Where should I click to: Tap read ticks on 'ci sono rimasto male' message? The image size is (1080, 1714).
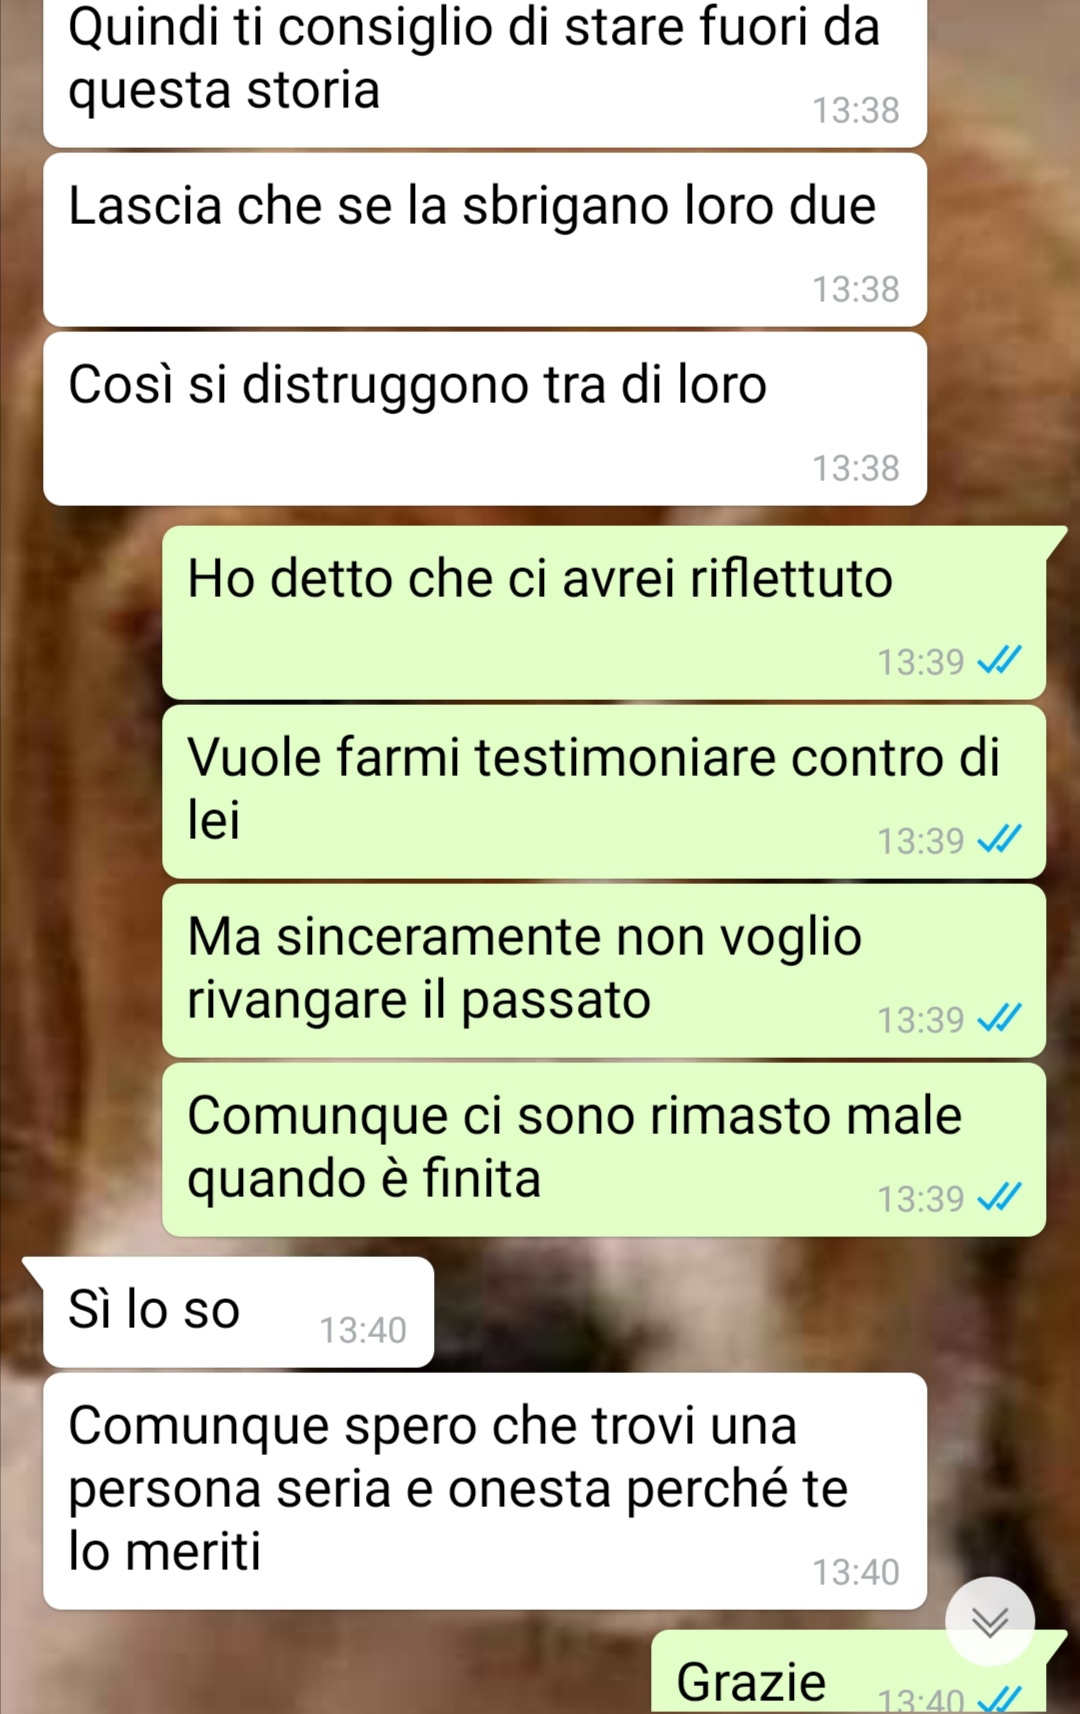tap(999, 1197)
